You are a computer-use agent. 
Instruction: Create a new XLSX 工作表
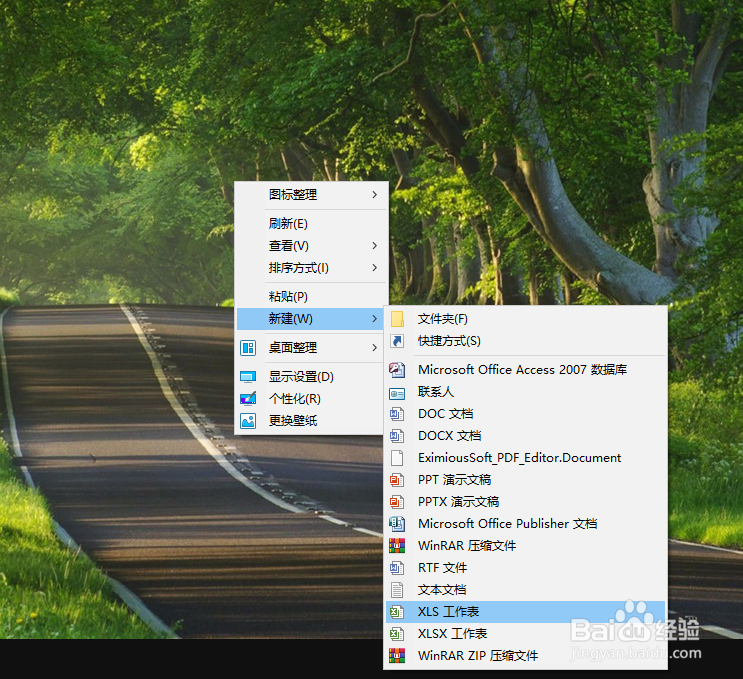(x=526, y=634)
